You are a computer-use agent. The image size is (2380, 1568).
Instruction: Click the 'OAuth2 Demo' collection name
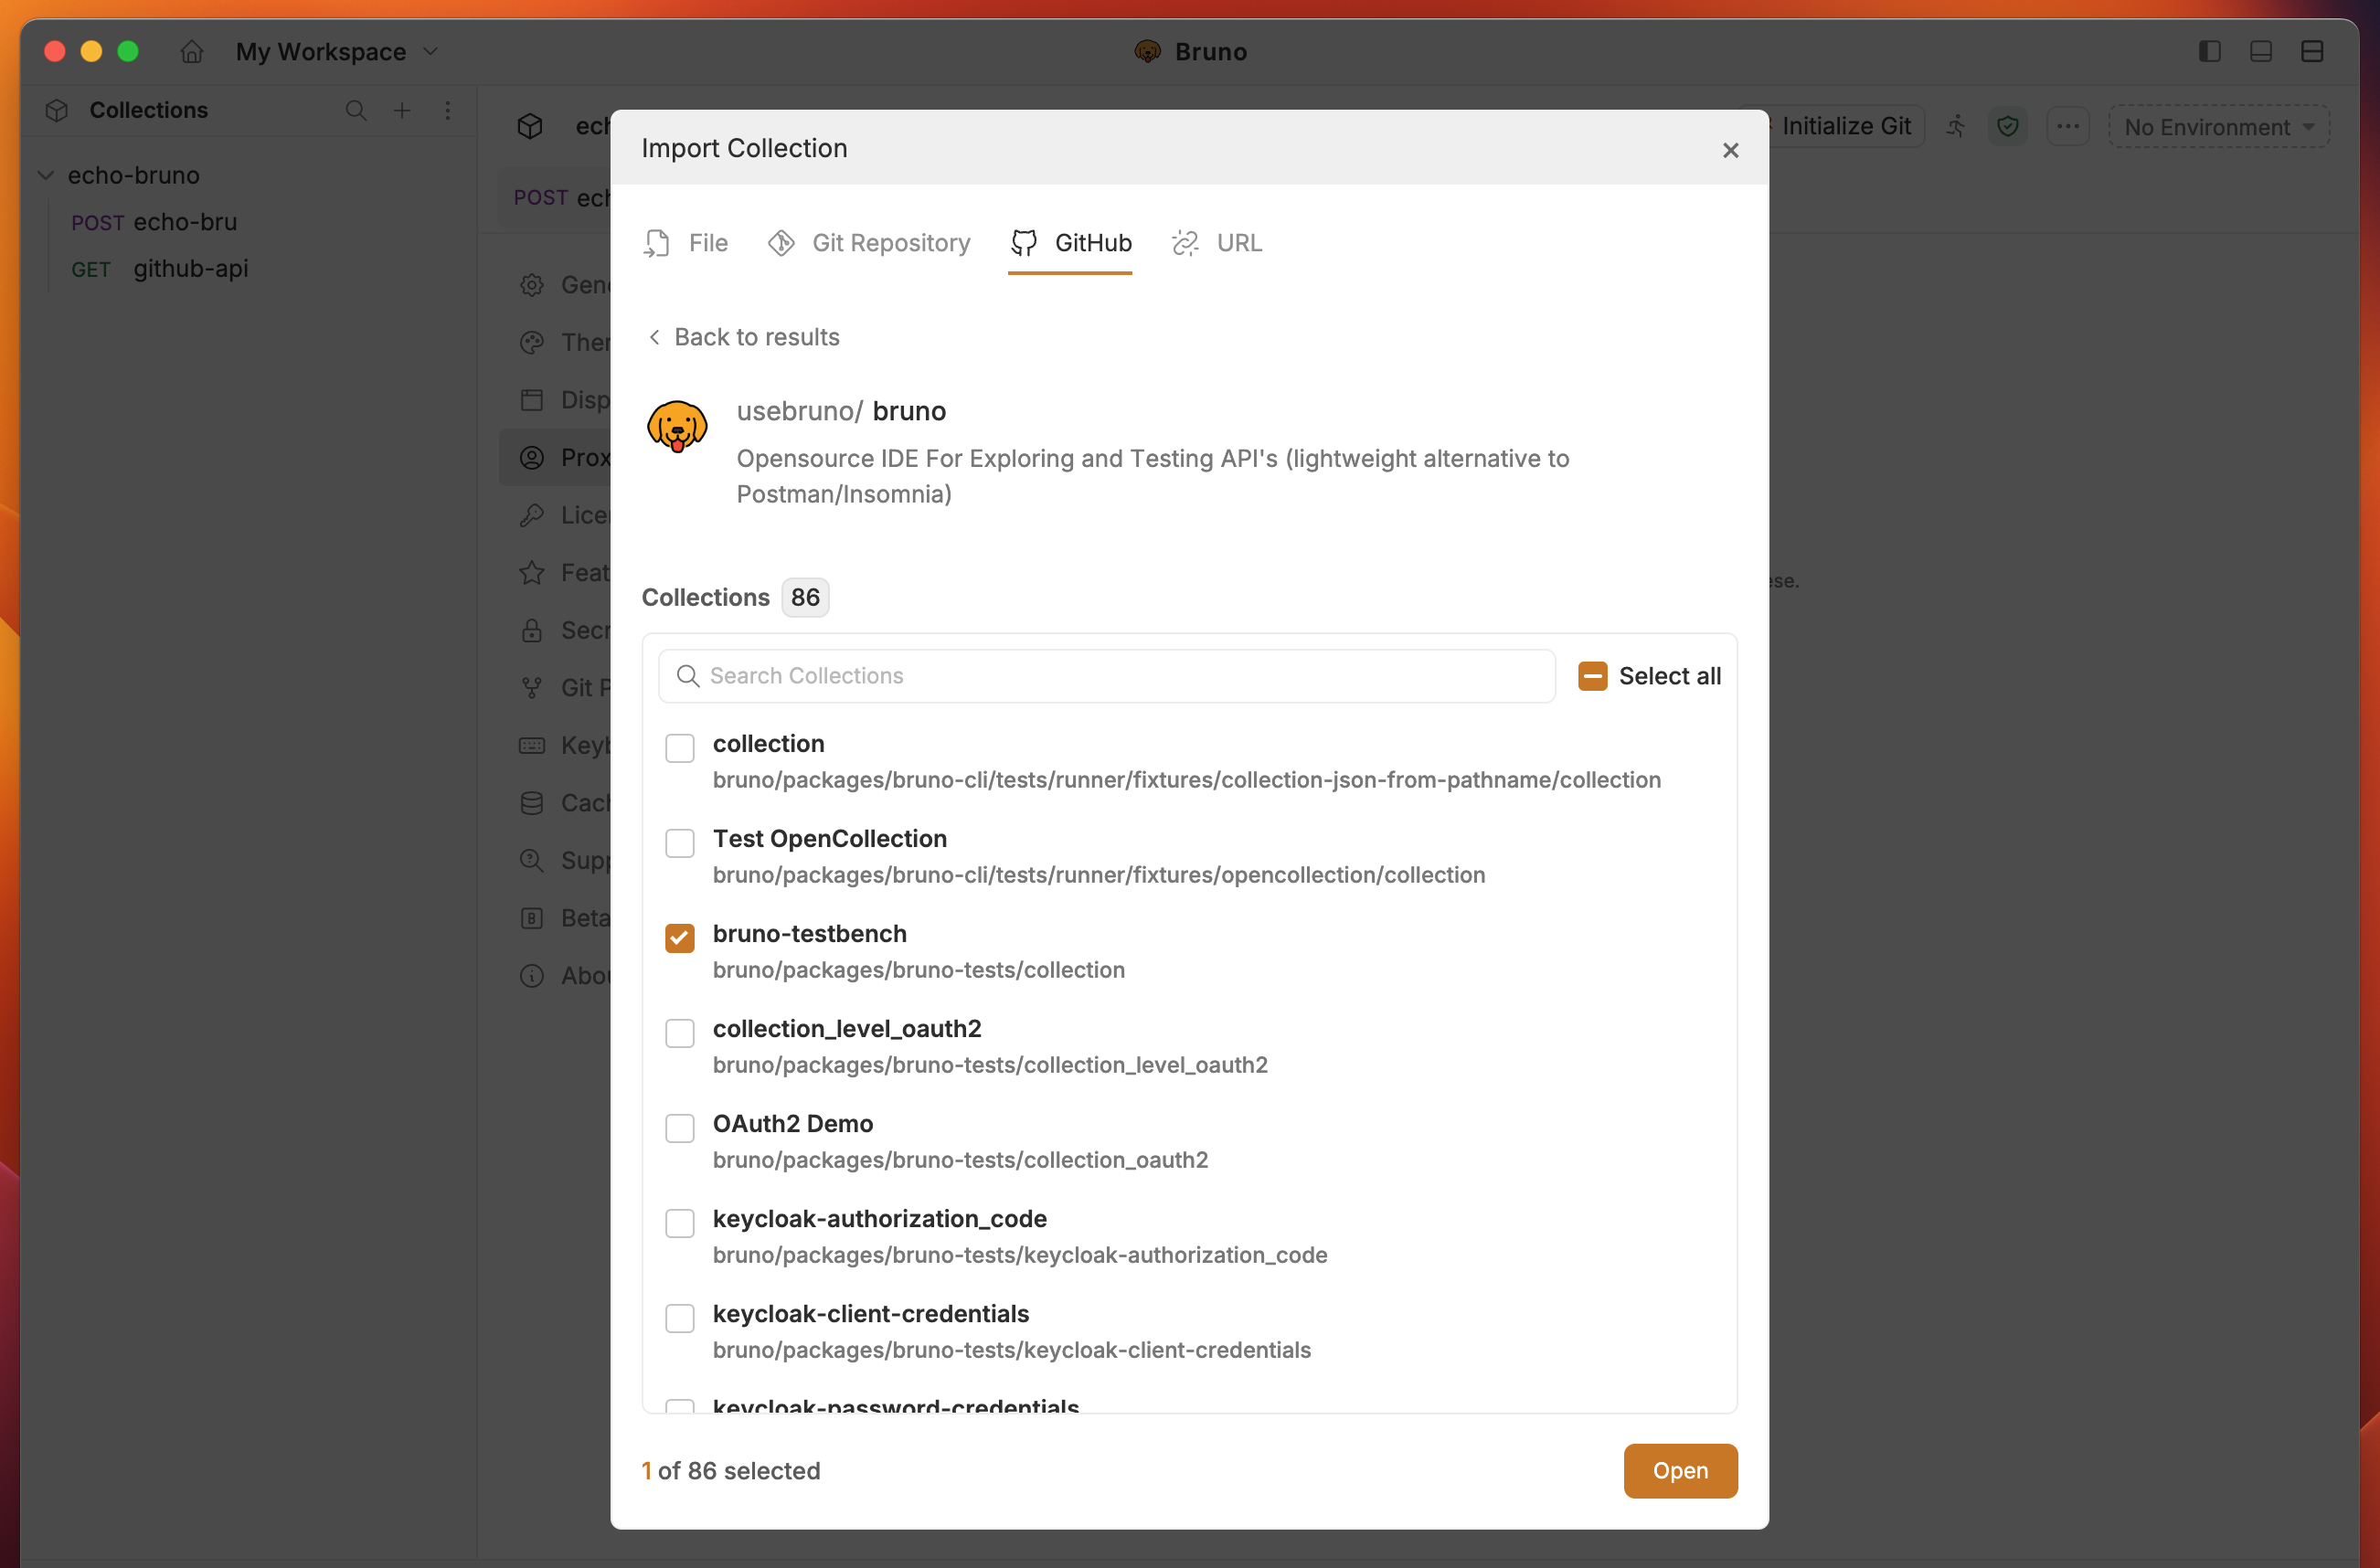(792, 1123)
